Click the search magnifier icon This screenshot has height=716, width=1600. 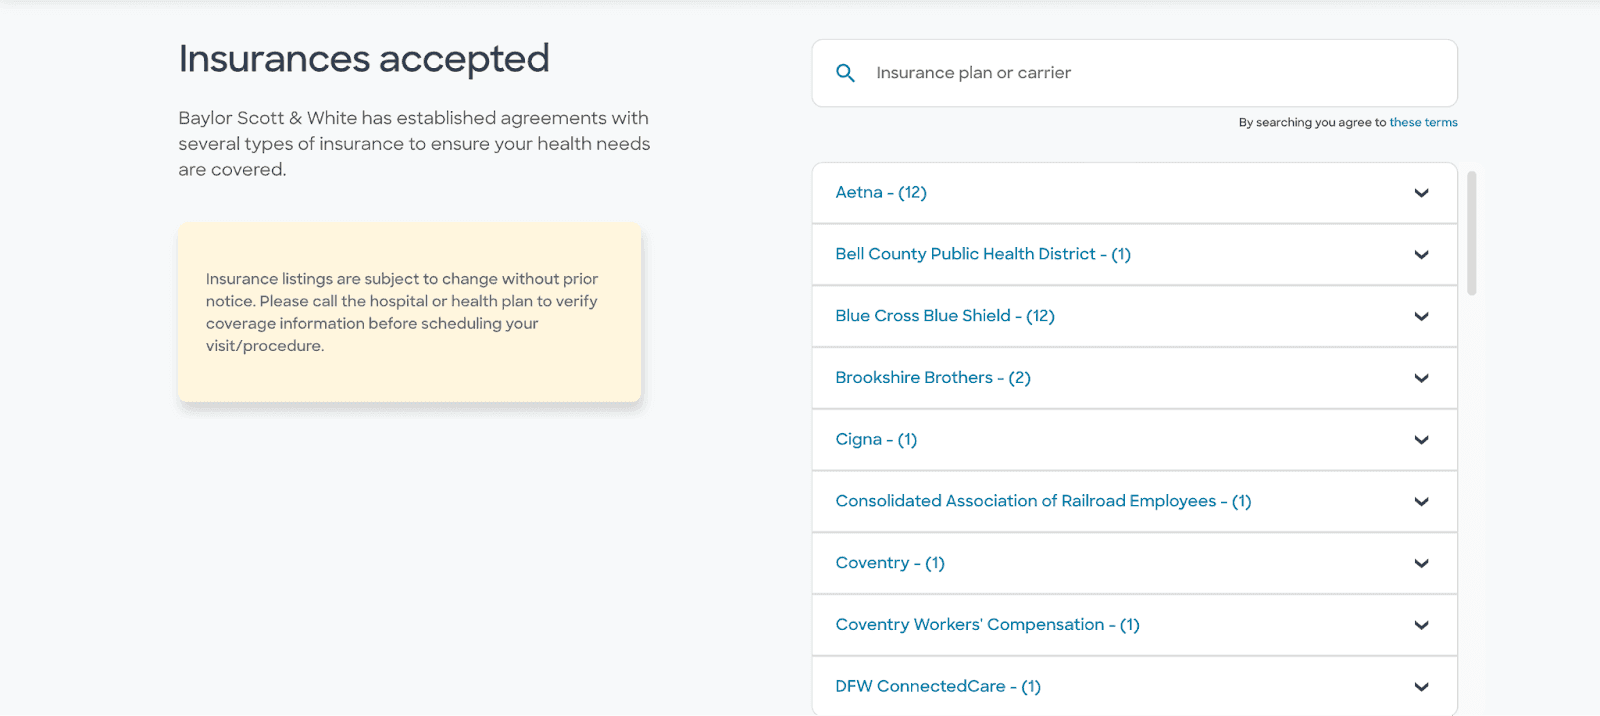coord(844,72)
